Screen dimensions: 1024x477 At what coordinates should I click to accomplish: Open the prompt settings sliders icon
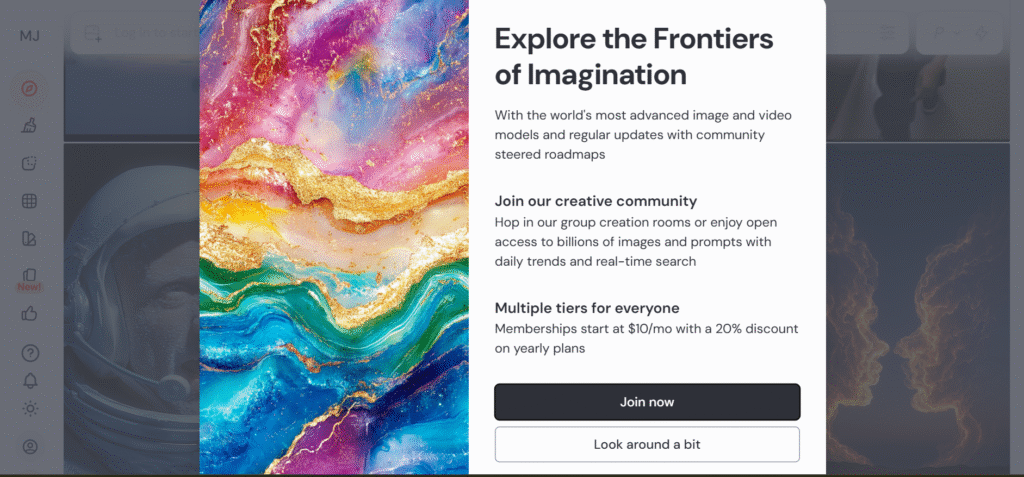point(888,34)
